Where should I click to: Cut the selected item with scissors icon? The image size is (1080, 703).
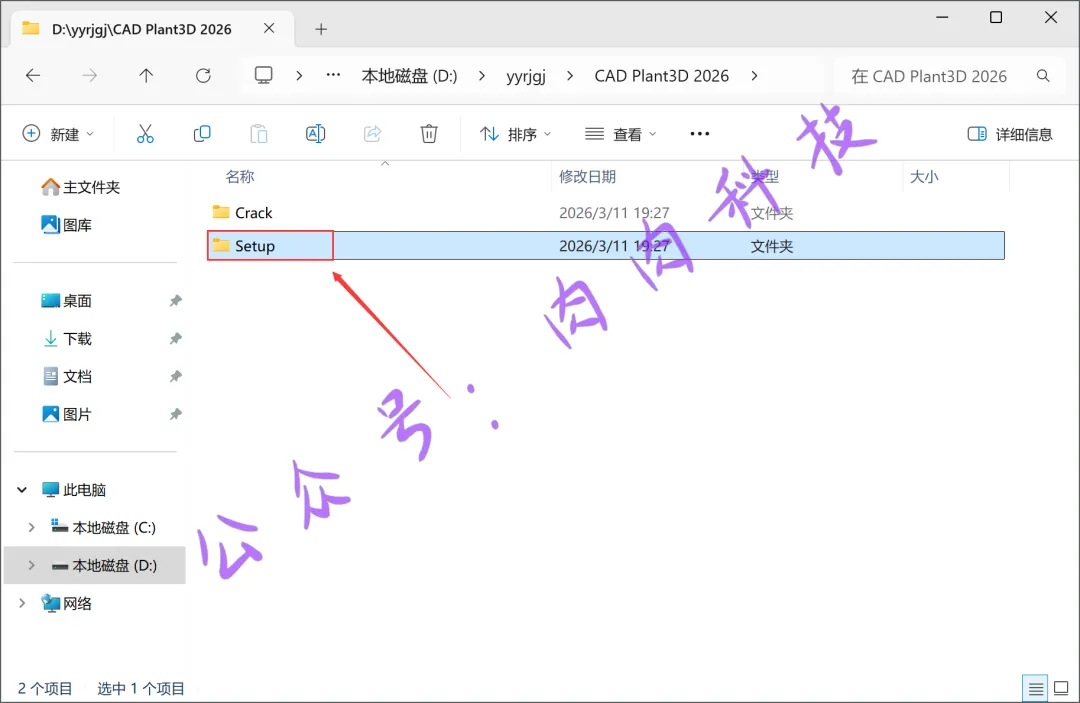pos(145,134)
